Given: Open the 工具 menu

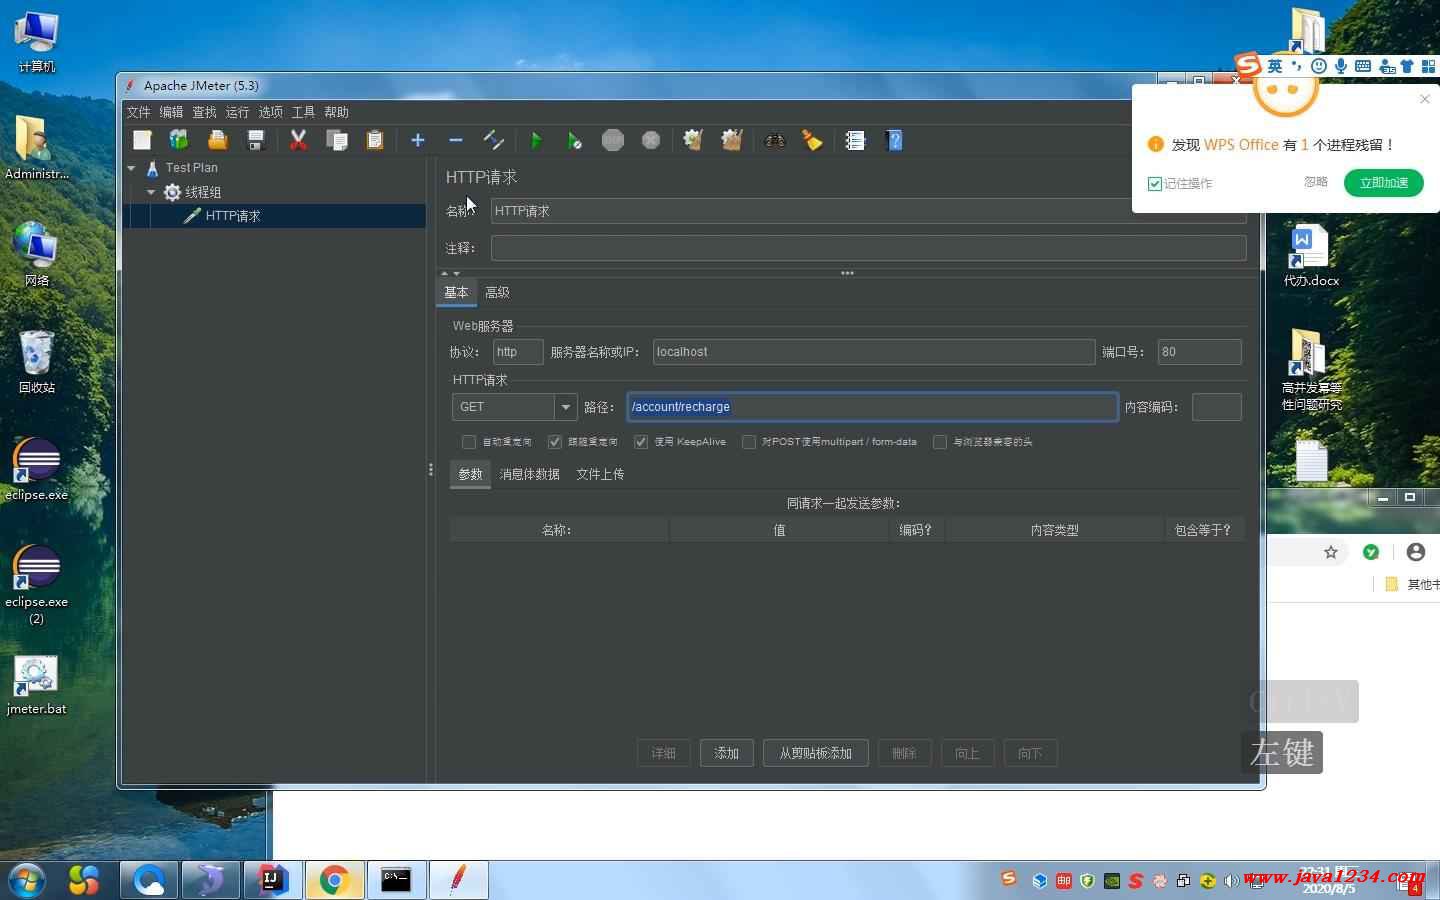Looking at the screenshot, I should (303, 112).
